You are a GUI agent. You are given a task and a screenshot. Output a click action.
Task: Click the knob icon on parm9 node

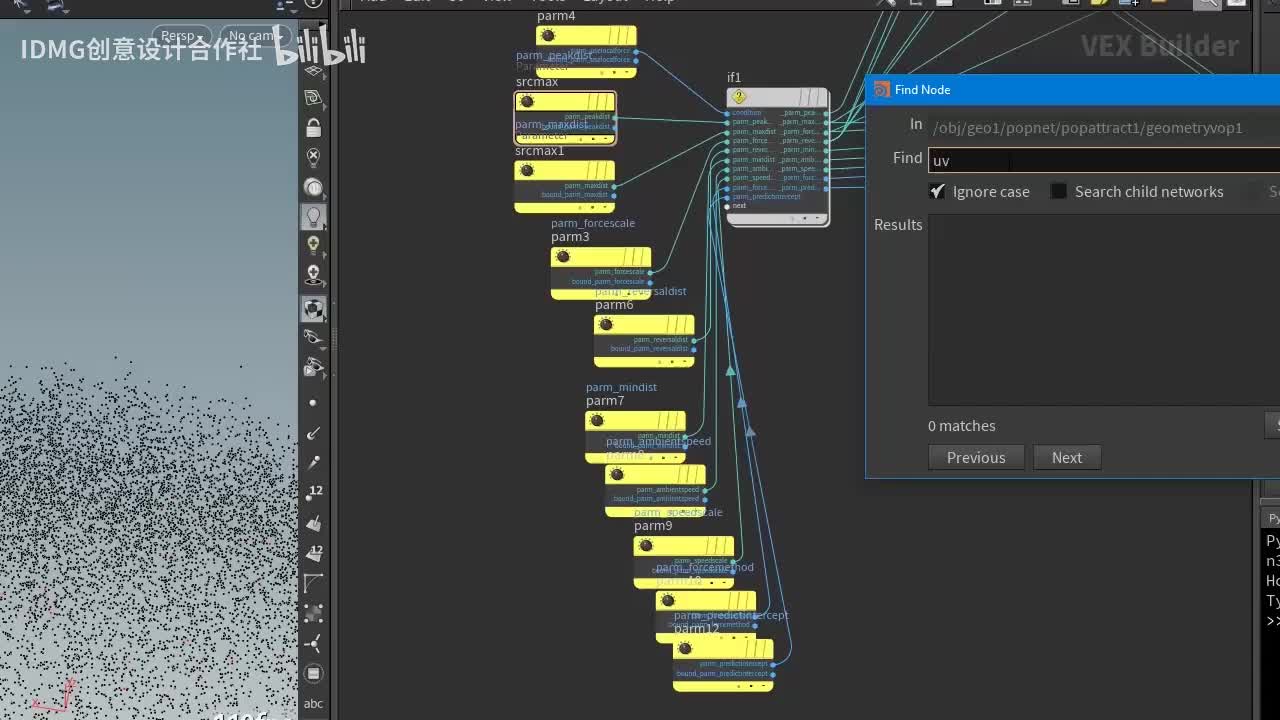pyautogui.click(x=645, y=545)
